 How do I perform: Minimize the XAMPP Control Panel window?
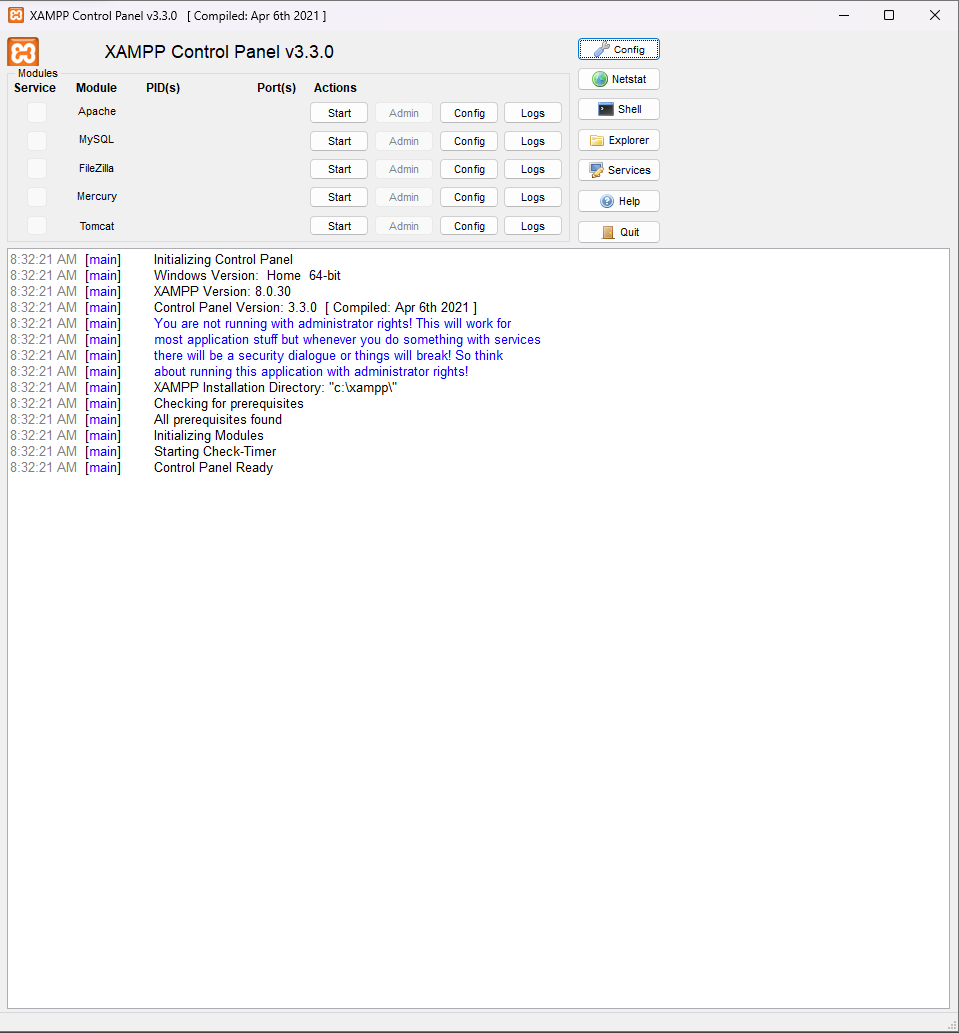click(844, 15)
